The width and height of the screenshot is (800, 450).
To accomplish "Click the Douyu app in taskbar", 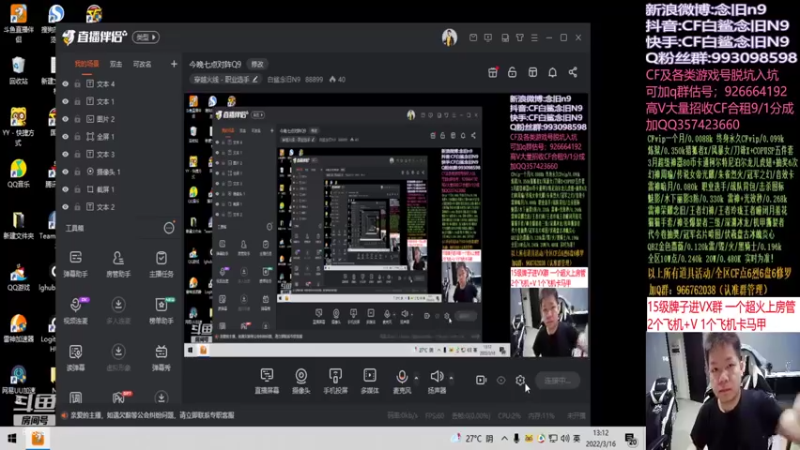I will click(38, 438).
